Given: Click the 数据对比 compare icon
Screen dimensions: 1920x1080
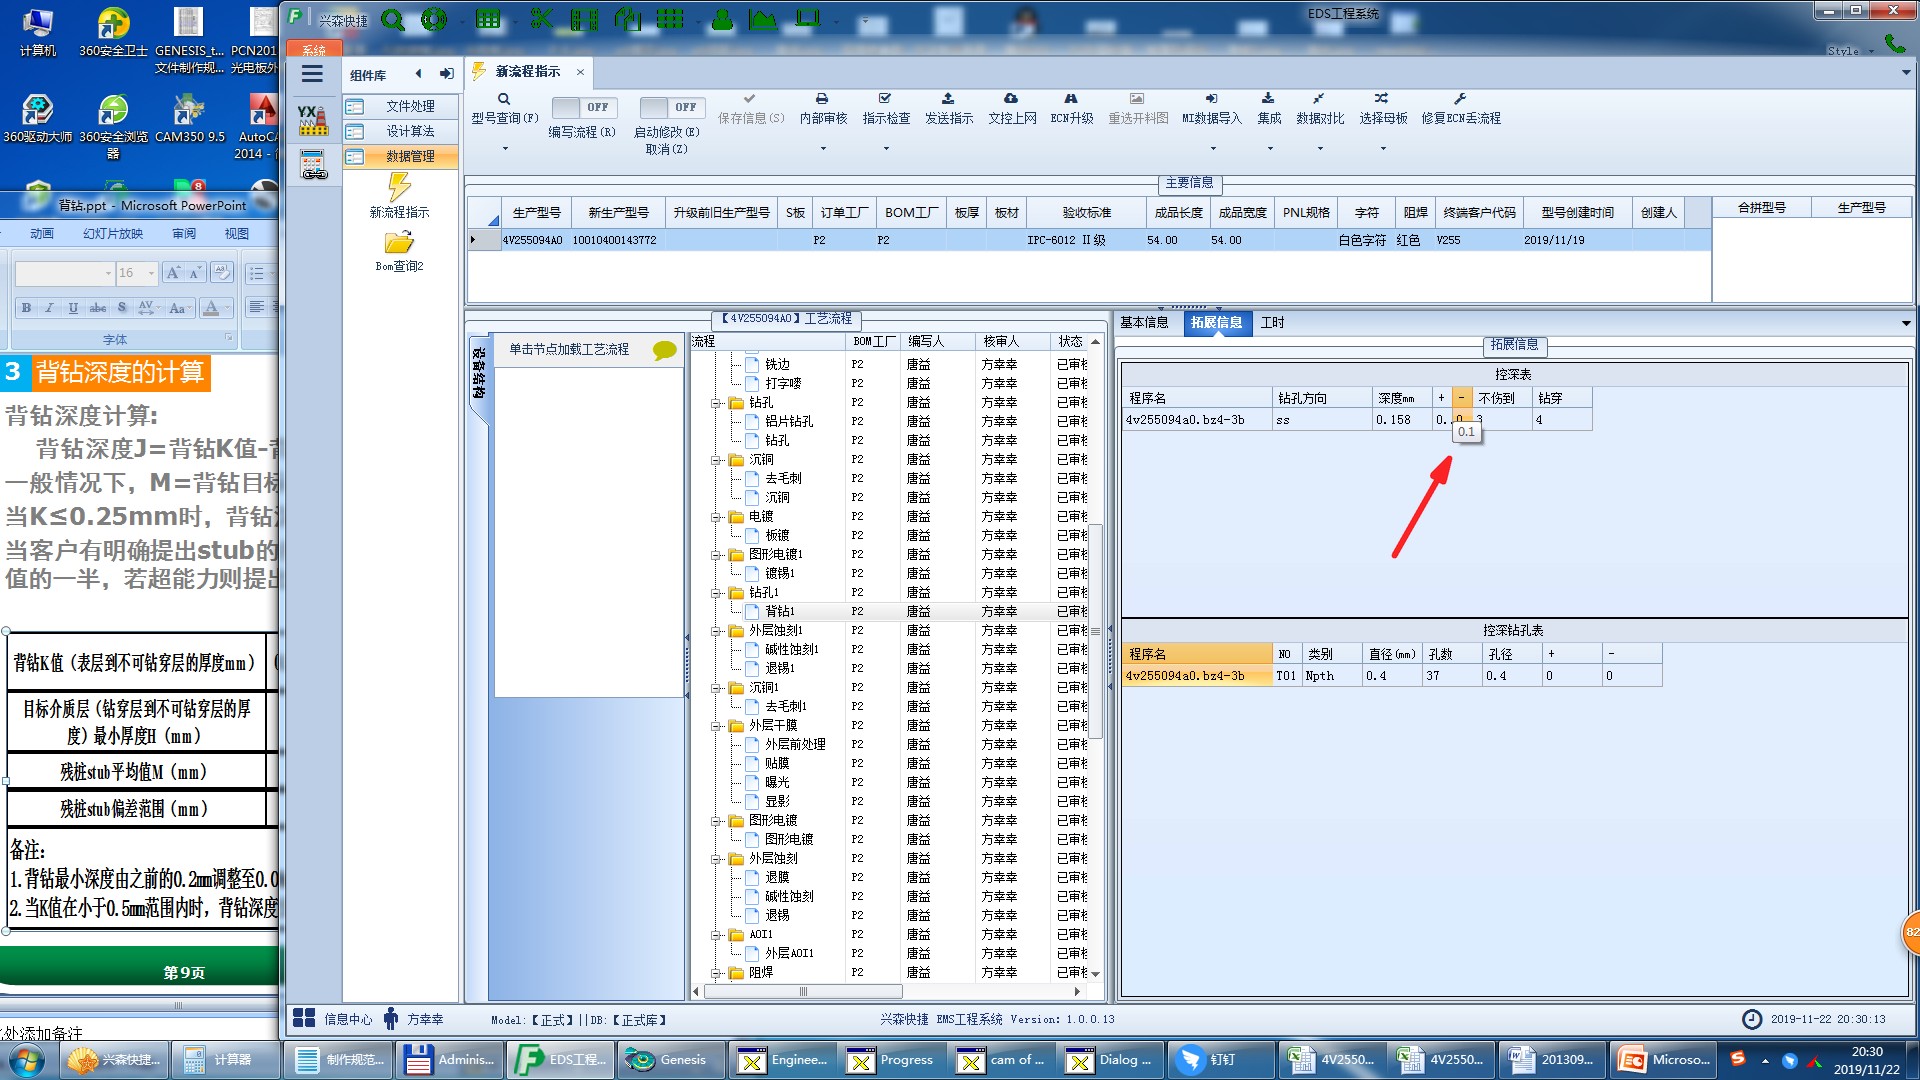Looking at the screenshot, I should (x=1319, y=99).
